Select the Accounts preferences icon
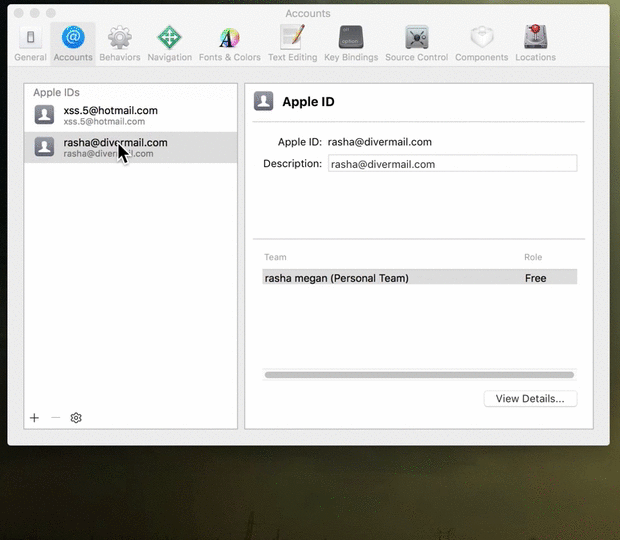 pos(73,43)
